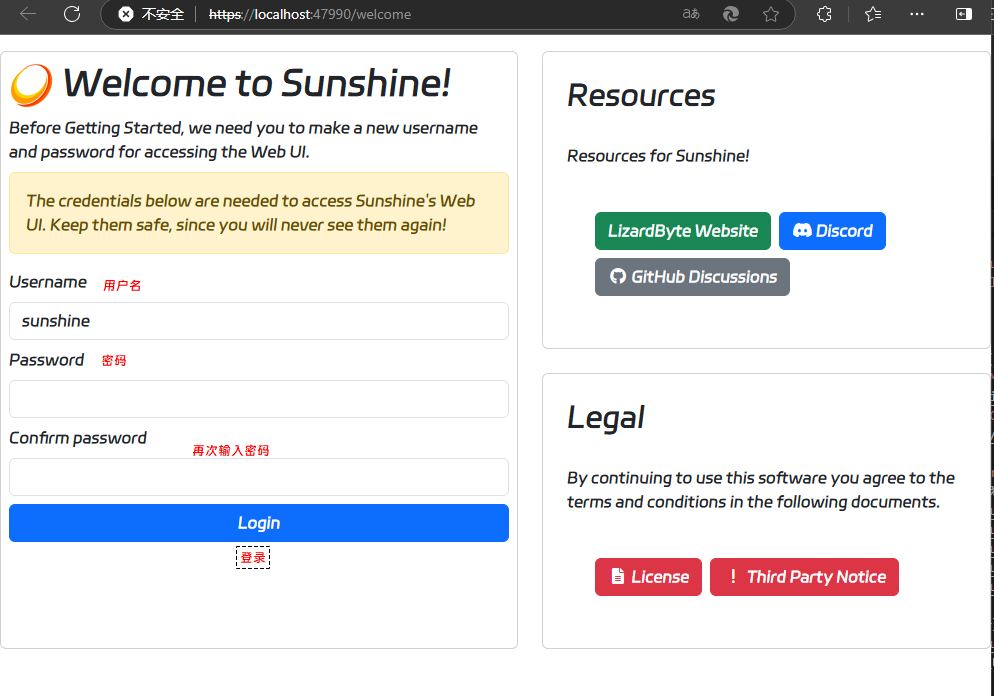Open the translate page icon
Viewport: 994px width, 696px height.
691,14
